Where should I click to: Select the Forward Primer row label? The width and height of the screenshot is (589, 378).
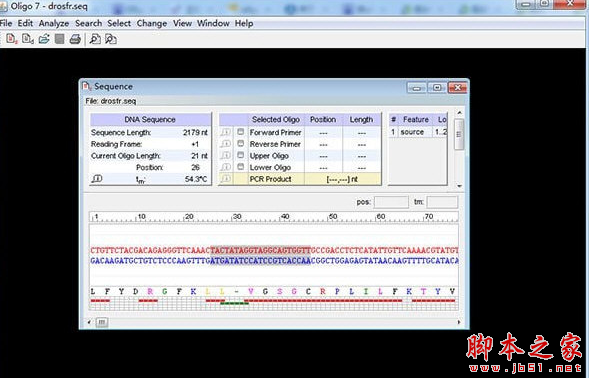275,132
